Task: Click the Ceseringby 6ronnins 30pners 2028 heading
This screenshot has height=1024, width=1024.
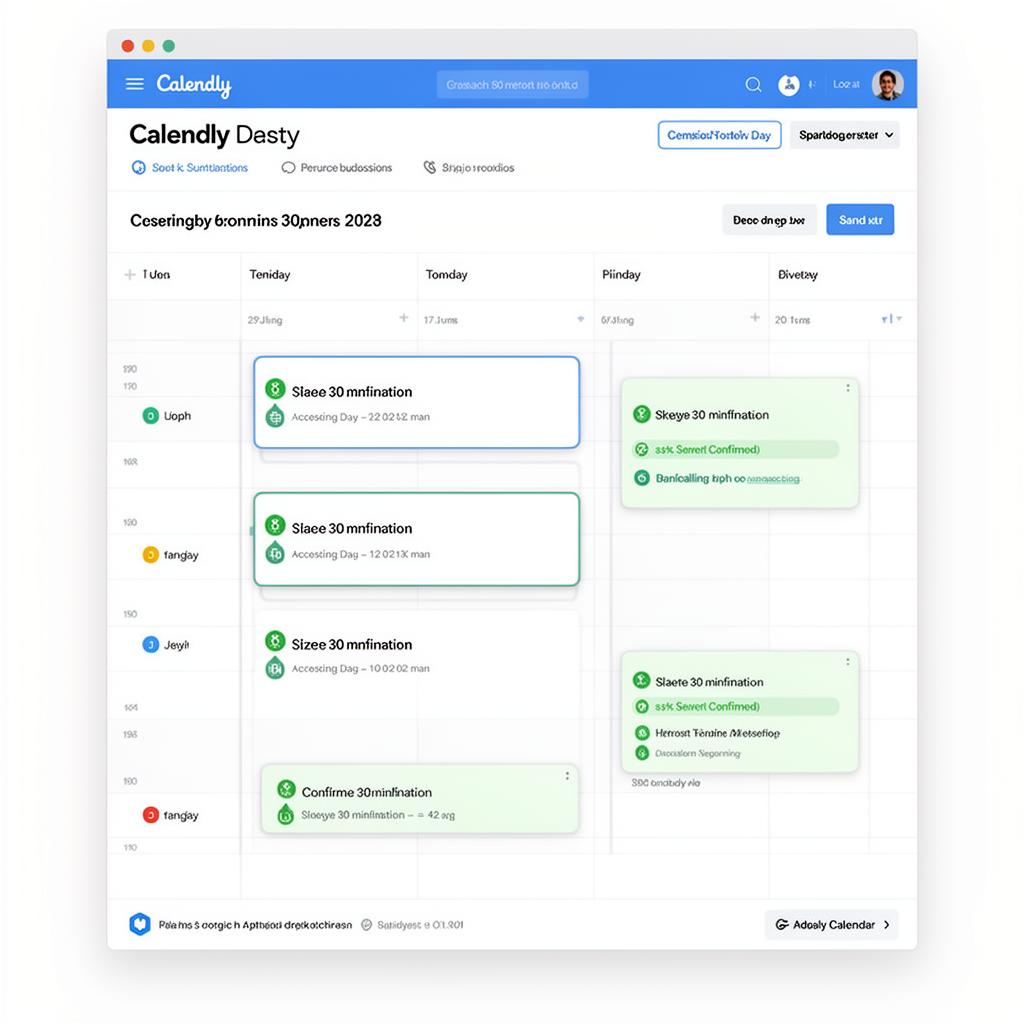Action: [255, 221]
